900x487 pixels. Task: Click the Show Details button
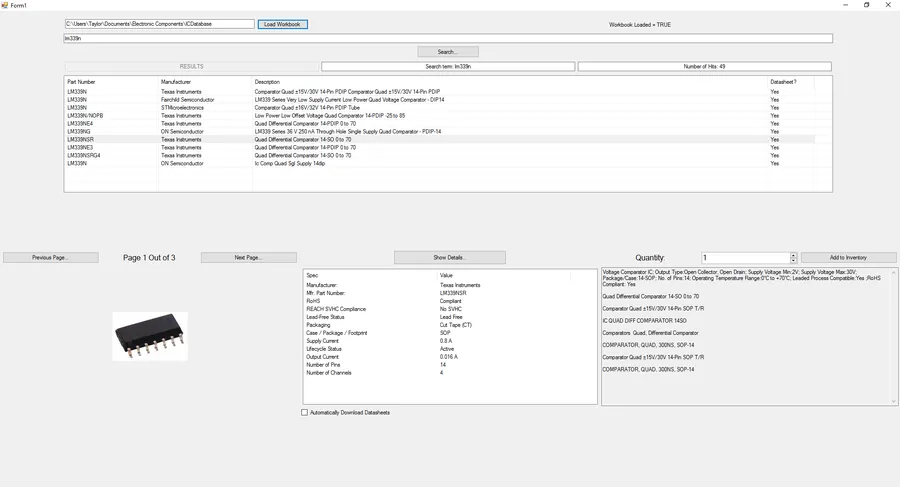tap(449, 257)
